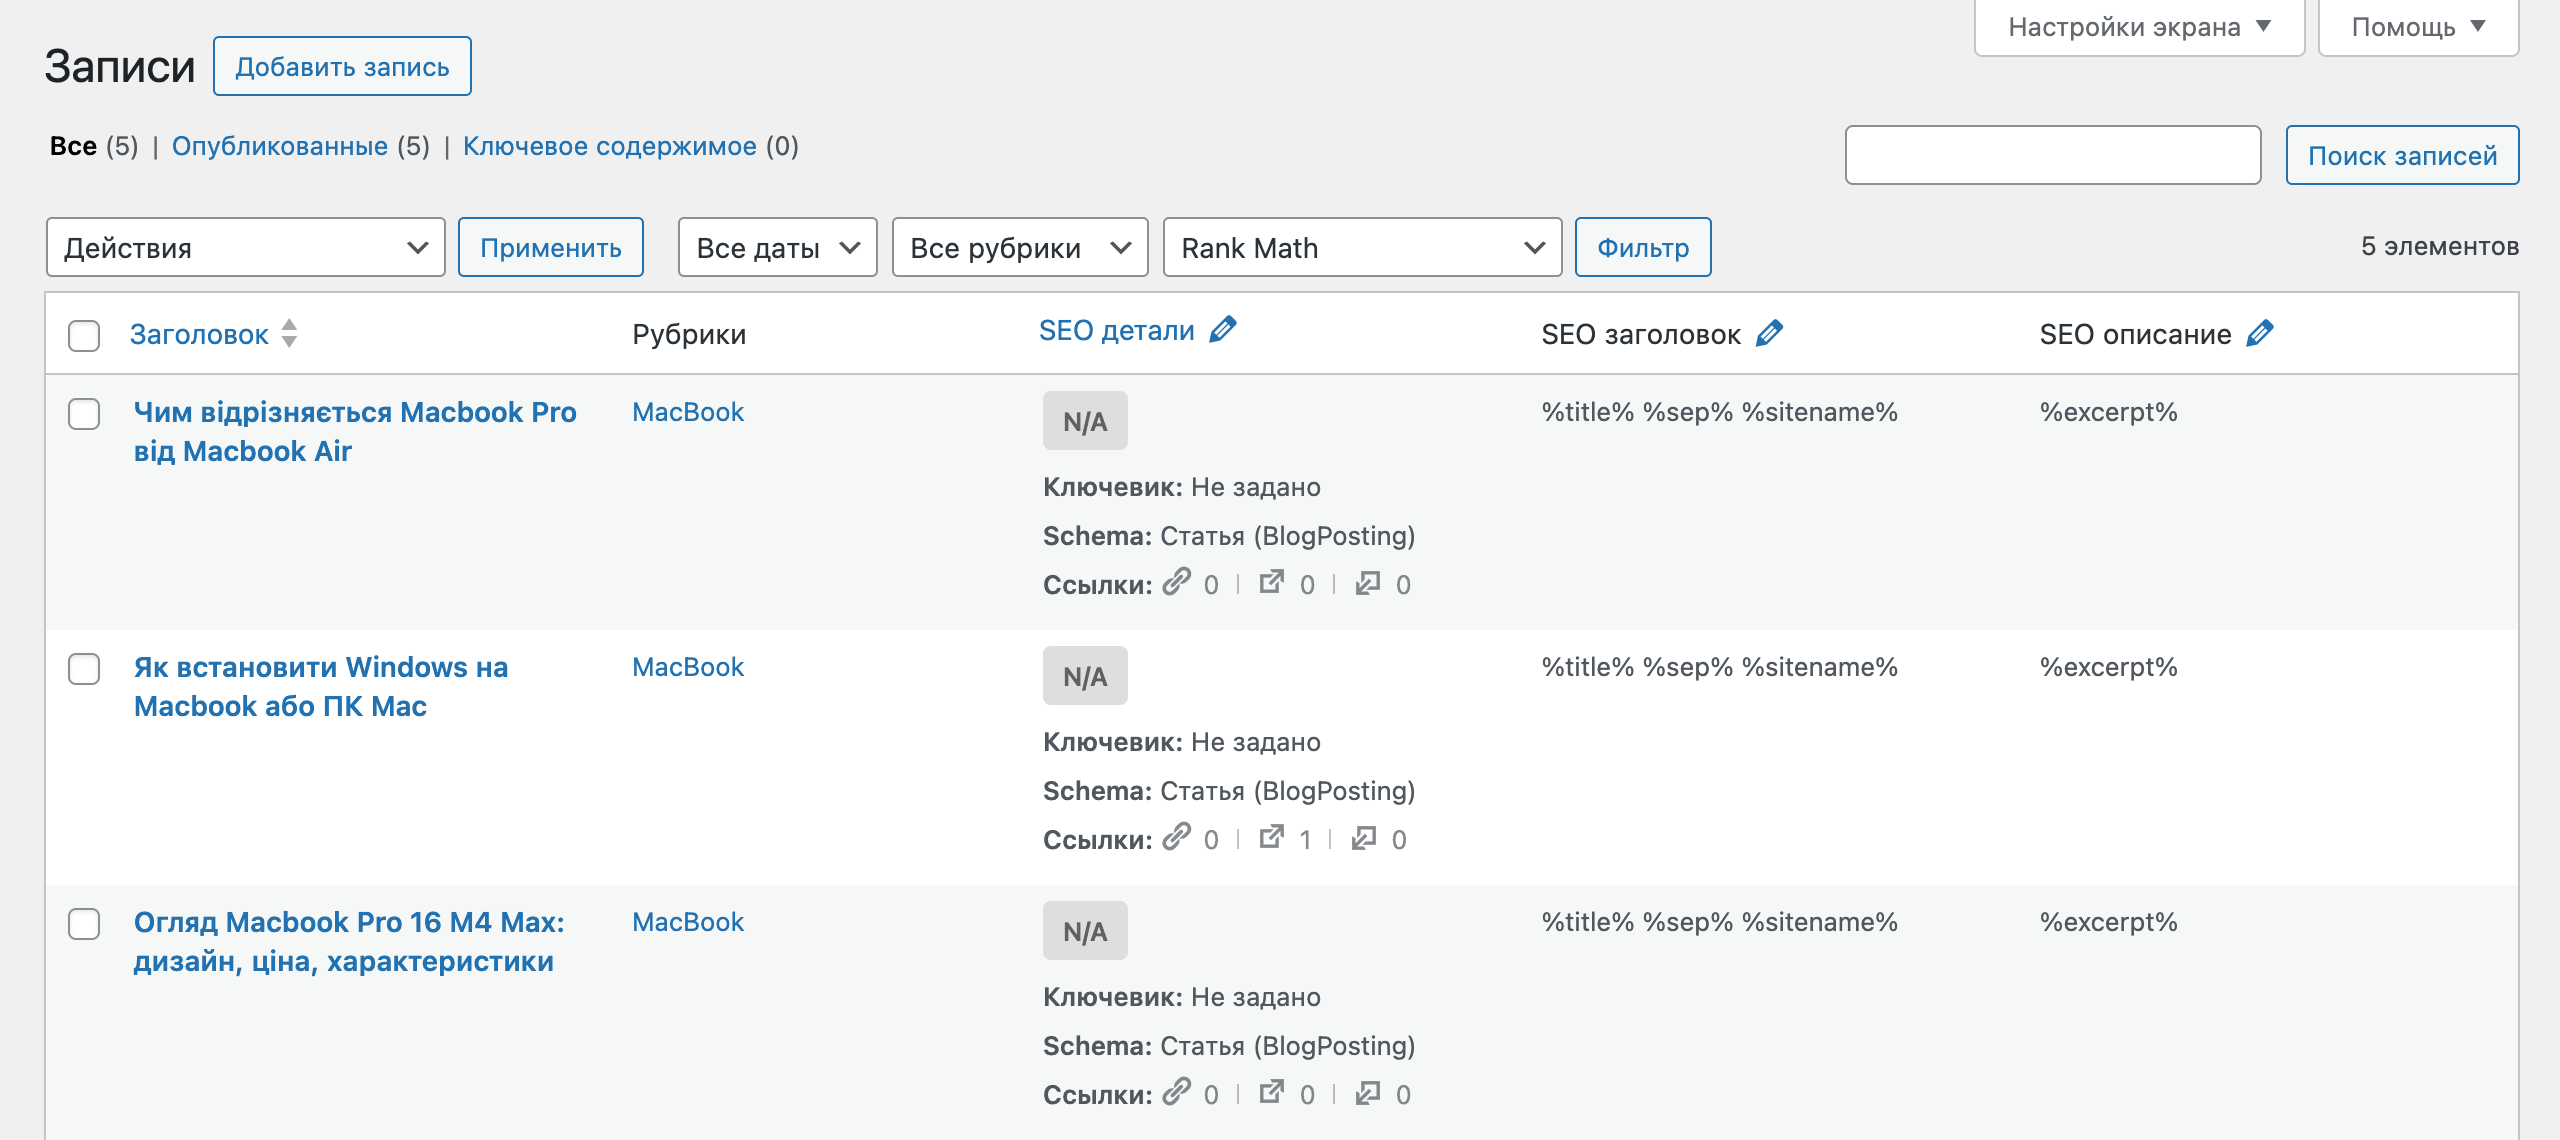This screenshot has width=2560, height=1140.
Task: Click the Рубрики column header
Action: pos(689,334)
